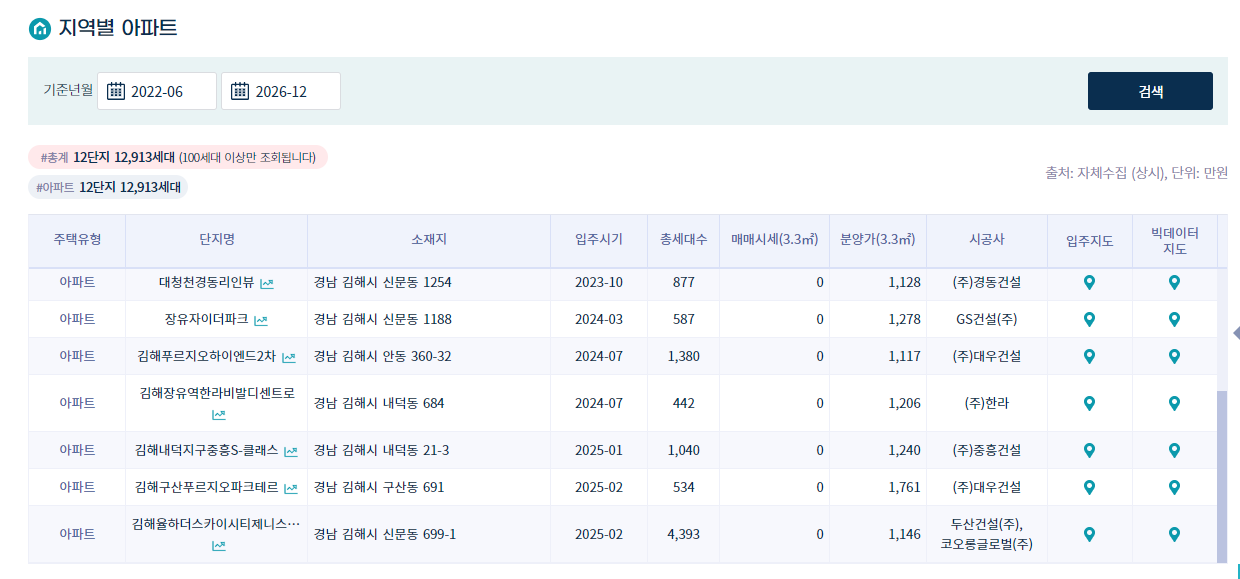Viewport: 1240px width, 579px height.
Task: Click 입주지도 pin for 대청천경동리인뷰
Action: [1089, 283]
